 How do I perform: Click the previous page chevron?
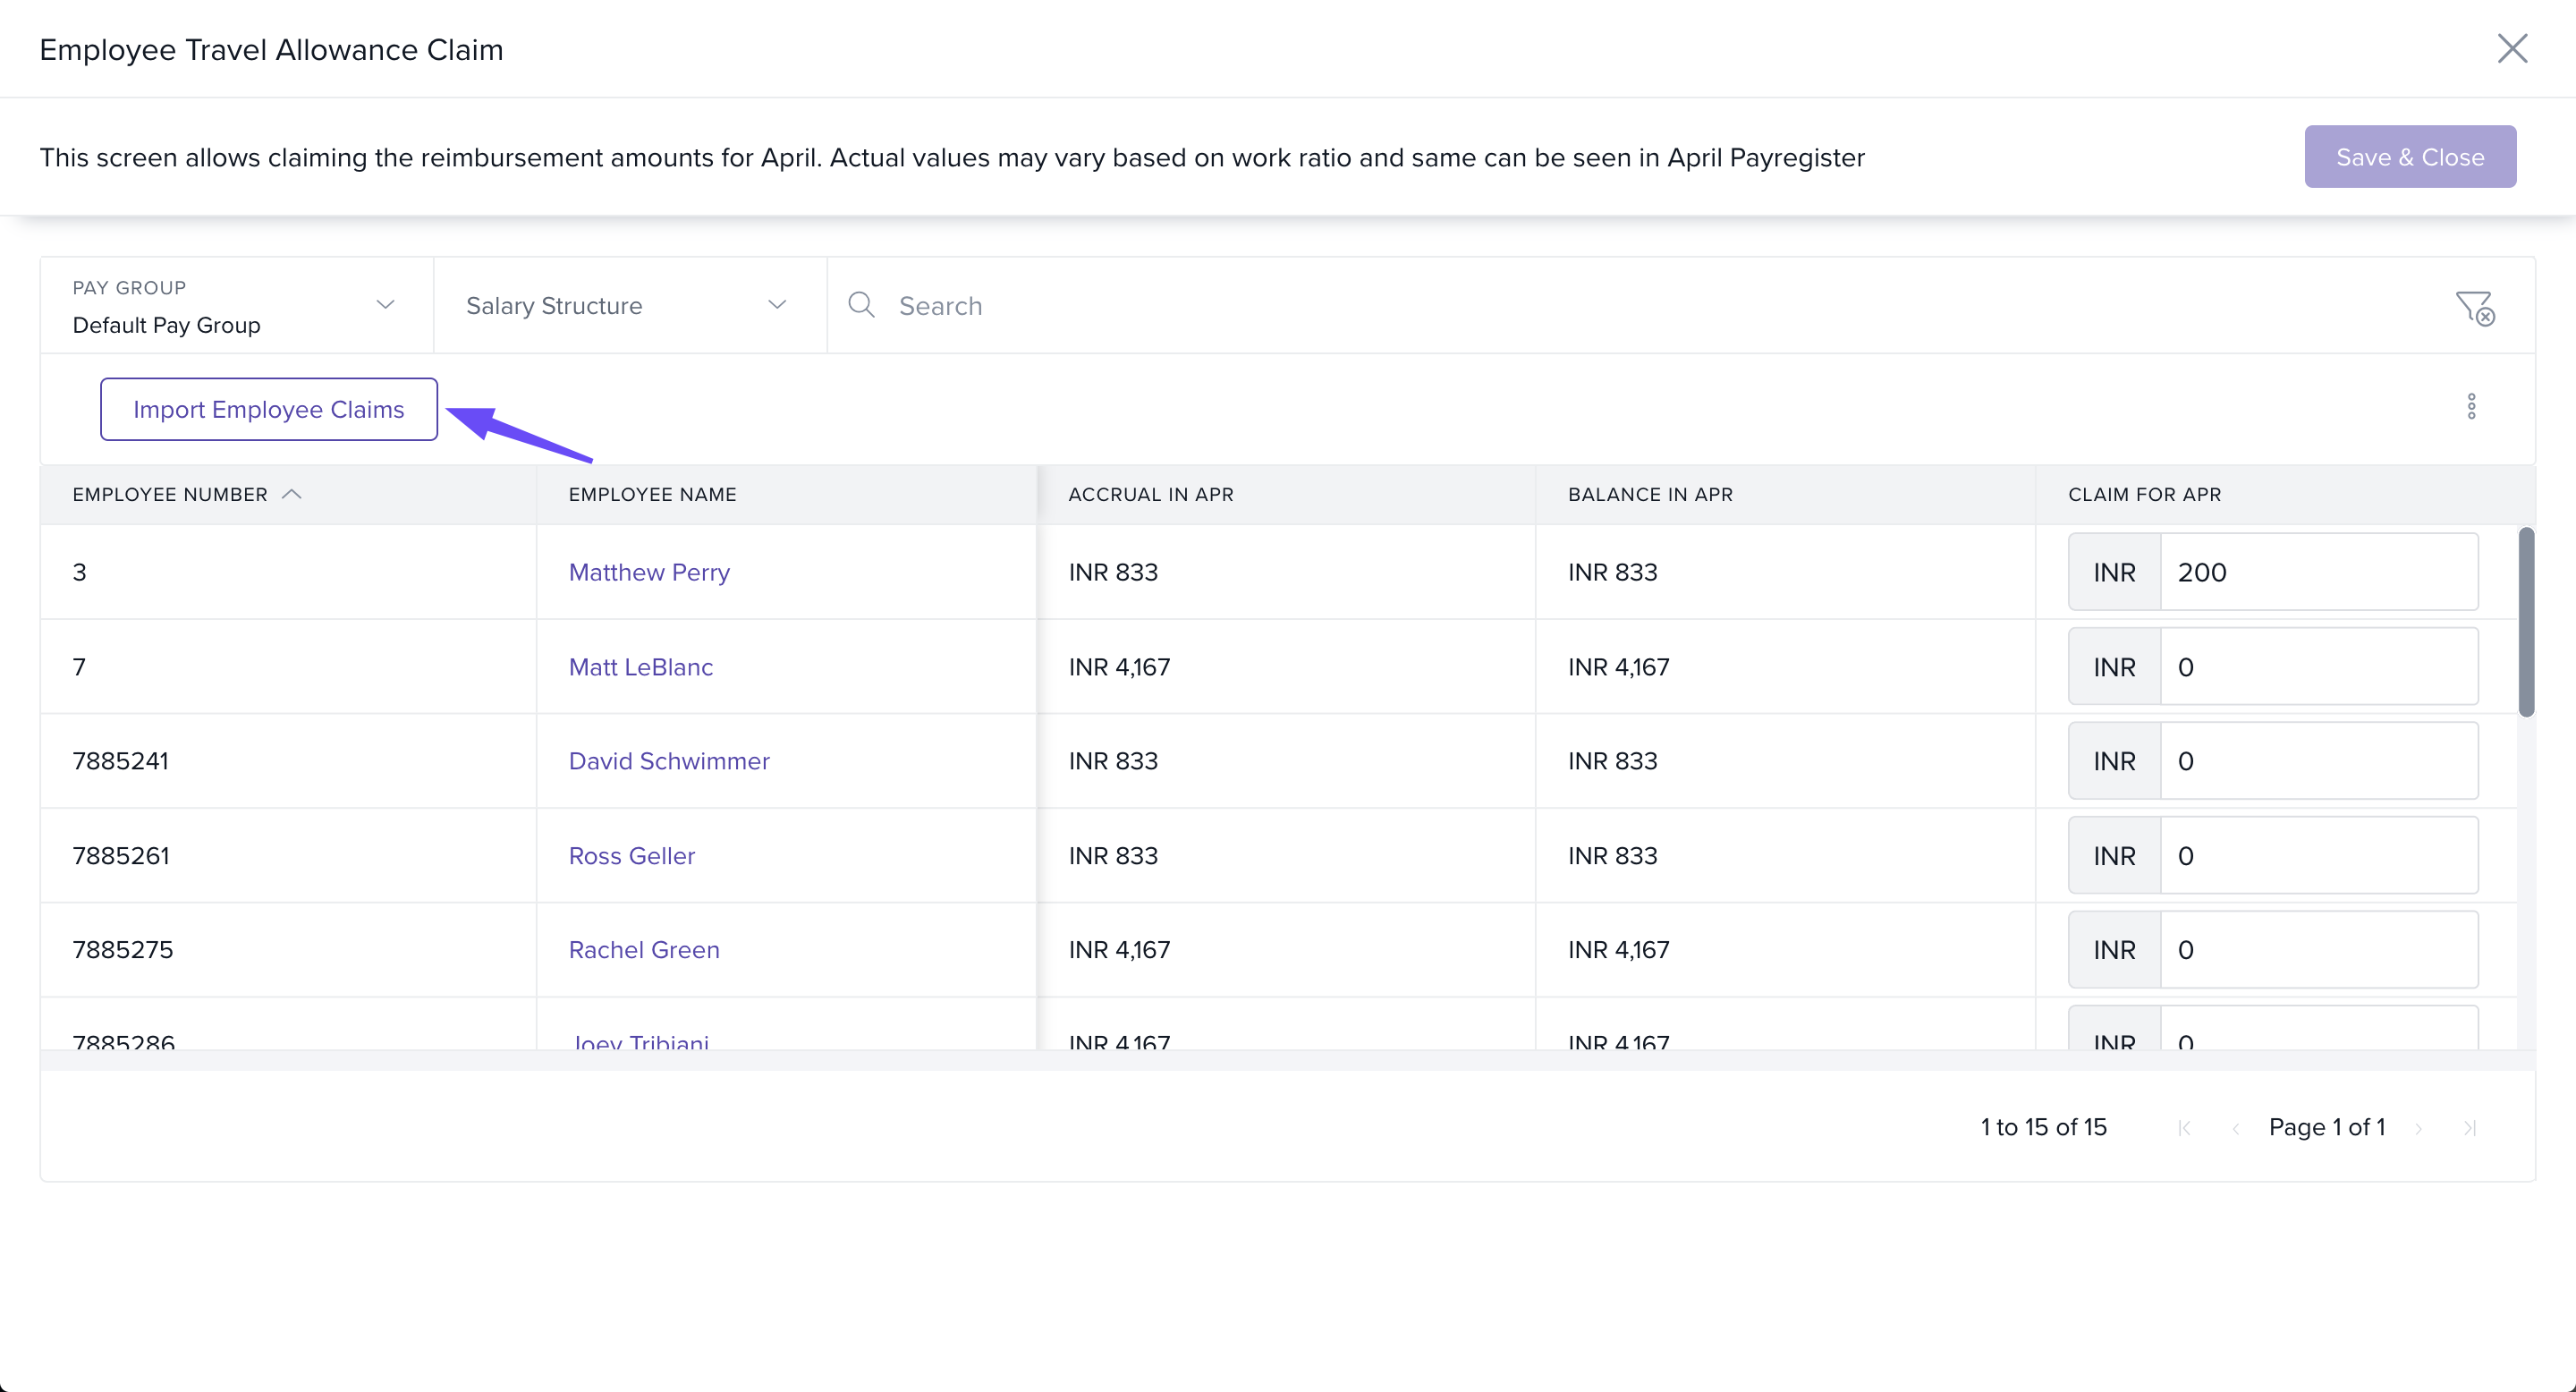pos(2235,1128)
